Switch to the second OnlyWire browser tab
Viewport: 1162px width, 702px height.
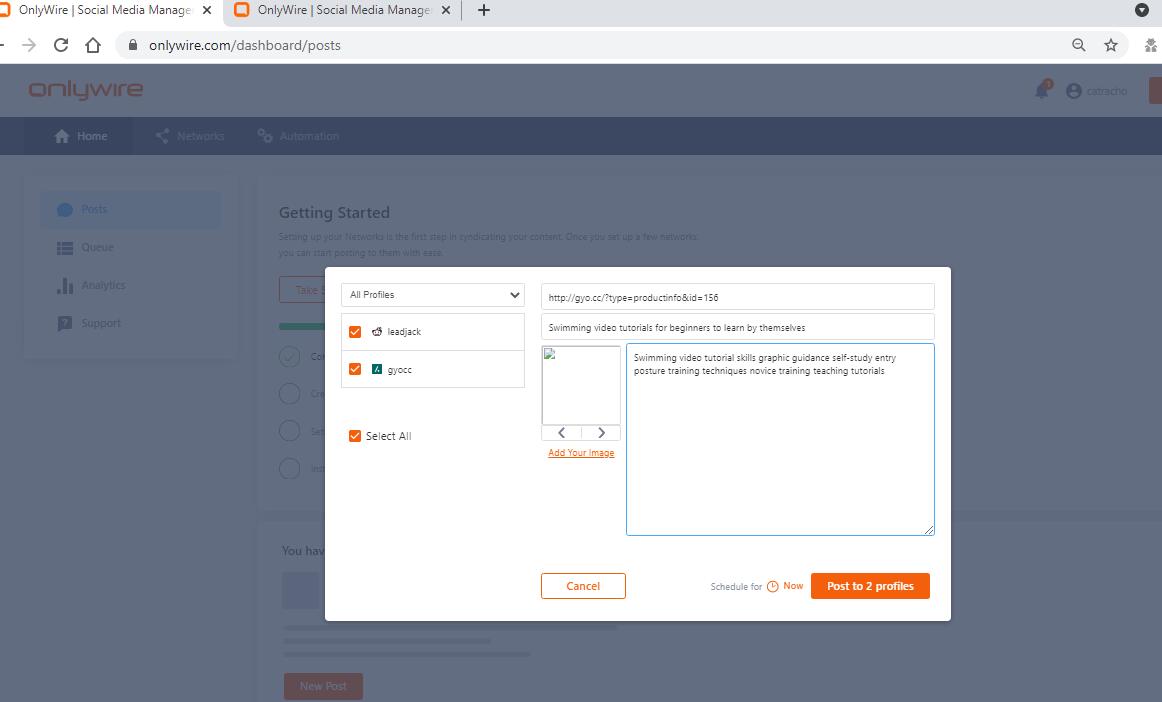[x=342, y=10]
